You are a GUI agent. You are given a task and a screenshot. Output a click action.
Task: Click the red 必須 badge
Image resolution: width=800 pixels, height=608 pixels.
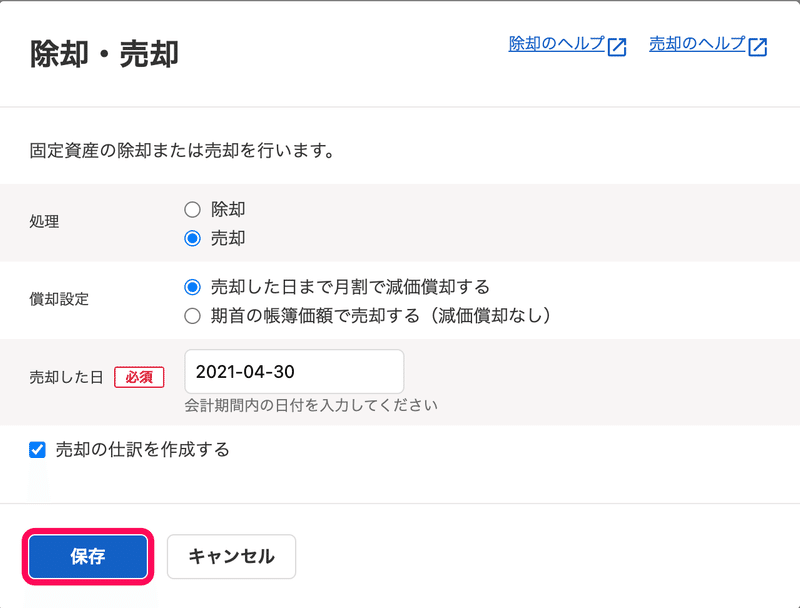coord(139,377)
